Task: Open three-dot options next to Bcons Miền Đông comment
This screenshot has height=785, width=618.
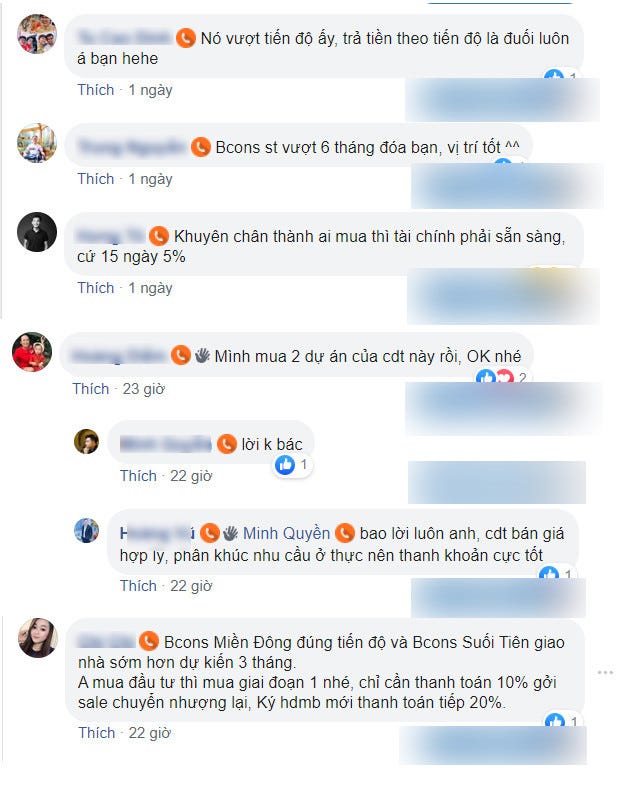Action: [605, 672]
